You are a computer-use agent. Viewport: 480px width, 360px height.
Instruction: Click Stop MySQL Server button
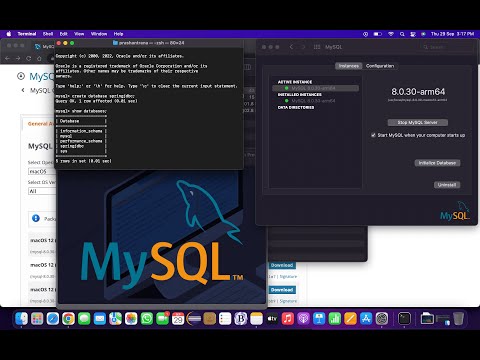point(418,122)
